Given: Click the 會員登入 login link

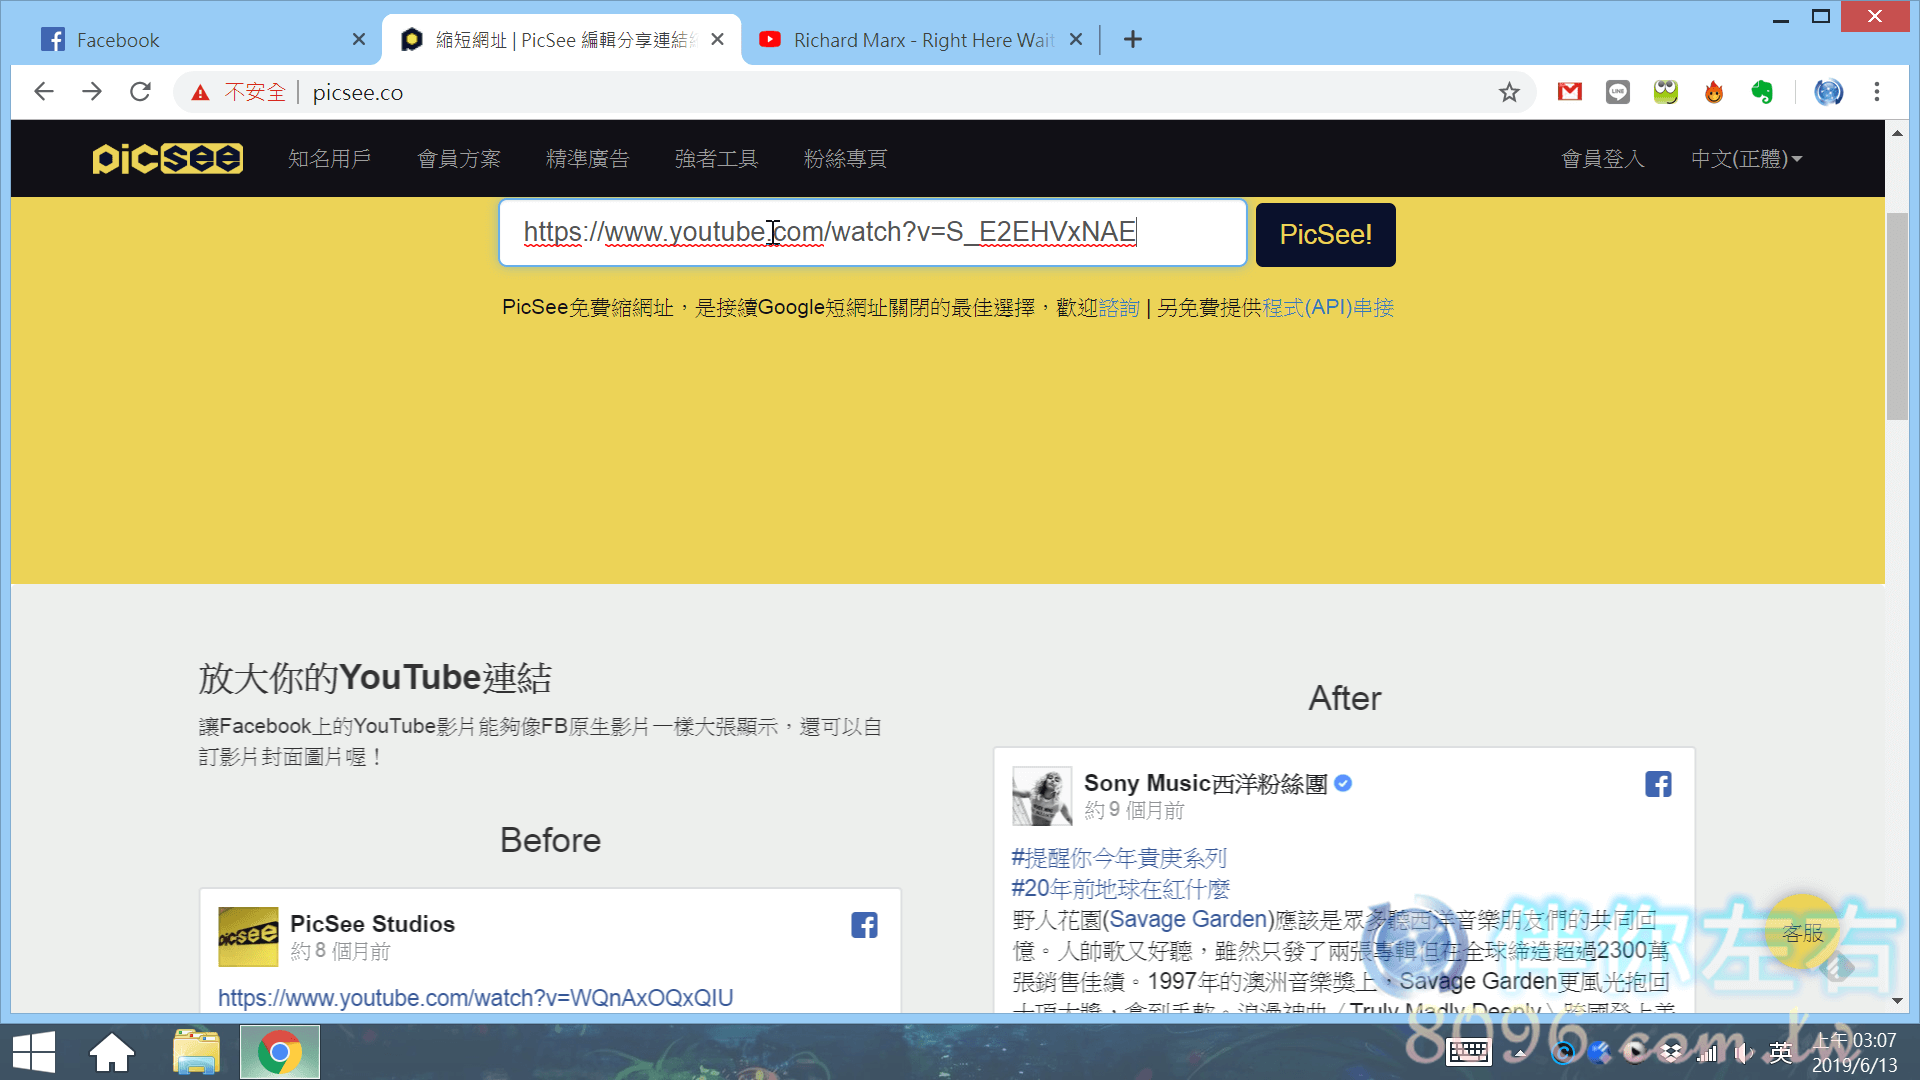Looking at the screenshot, I should click(x=1603, y=159).
